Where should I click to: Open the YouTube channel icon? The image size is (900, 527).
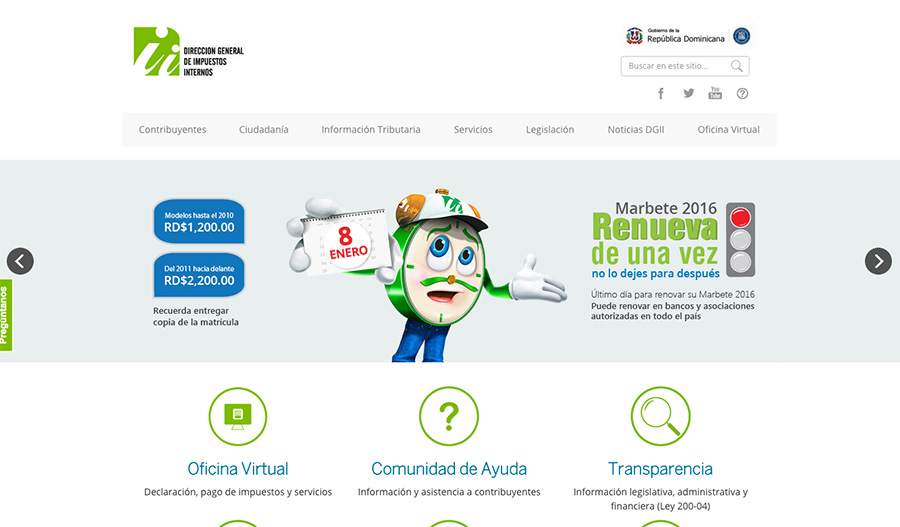pyautogui.click(x=715, y=93)
